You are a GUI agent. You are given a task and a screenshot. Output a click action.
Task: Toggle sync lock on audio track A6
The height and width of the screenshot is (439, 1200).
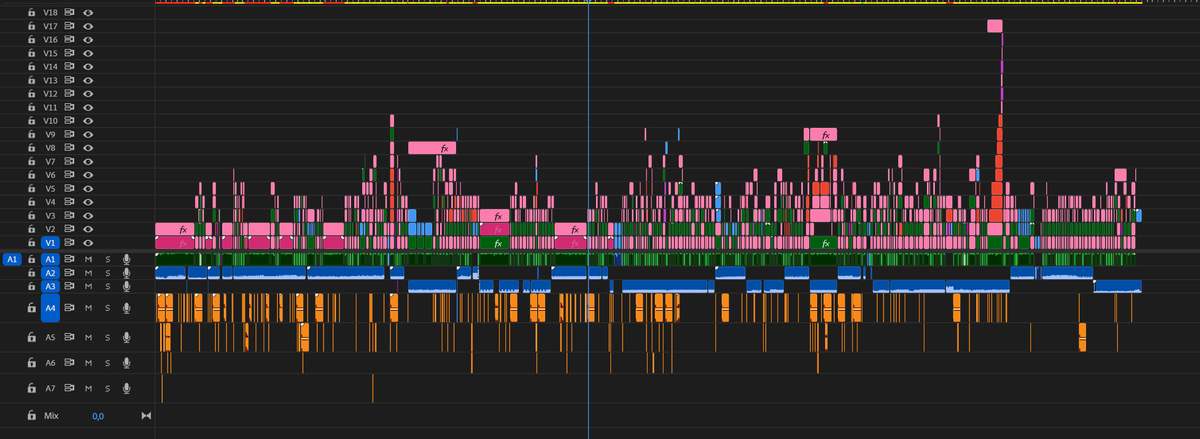tap(71, 363)
